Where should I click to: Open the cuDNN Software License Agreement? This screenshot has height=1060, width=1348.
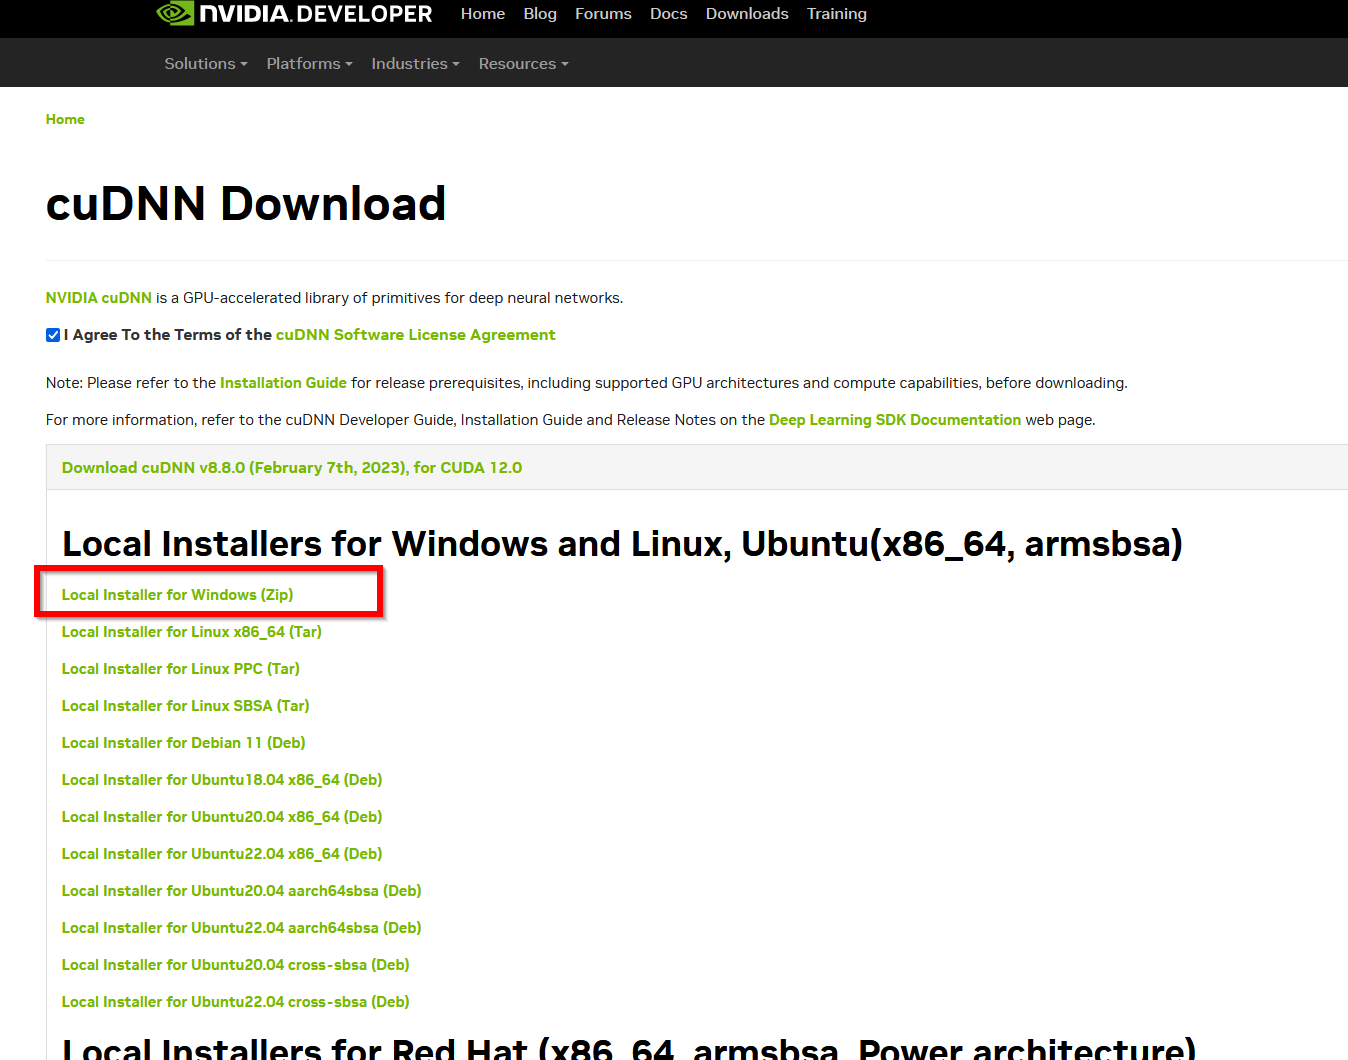point(416,335)
